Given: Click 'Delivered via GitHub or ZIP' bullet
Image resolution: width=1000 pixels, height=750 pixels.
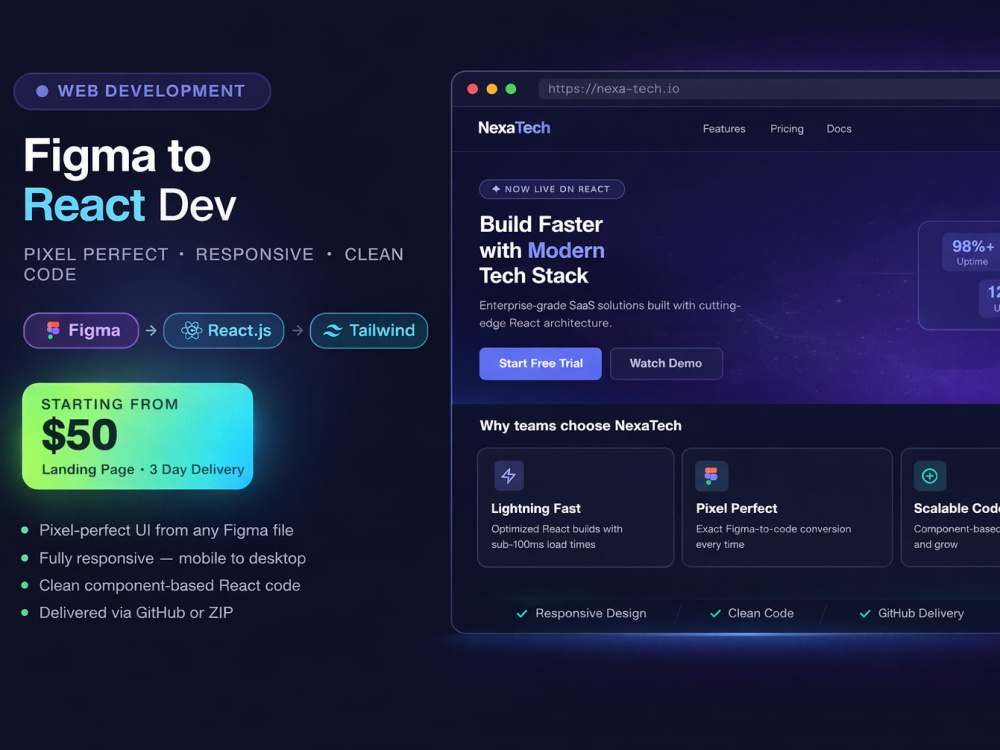Looking at the screenshot, I should click(x=136, y=613).
